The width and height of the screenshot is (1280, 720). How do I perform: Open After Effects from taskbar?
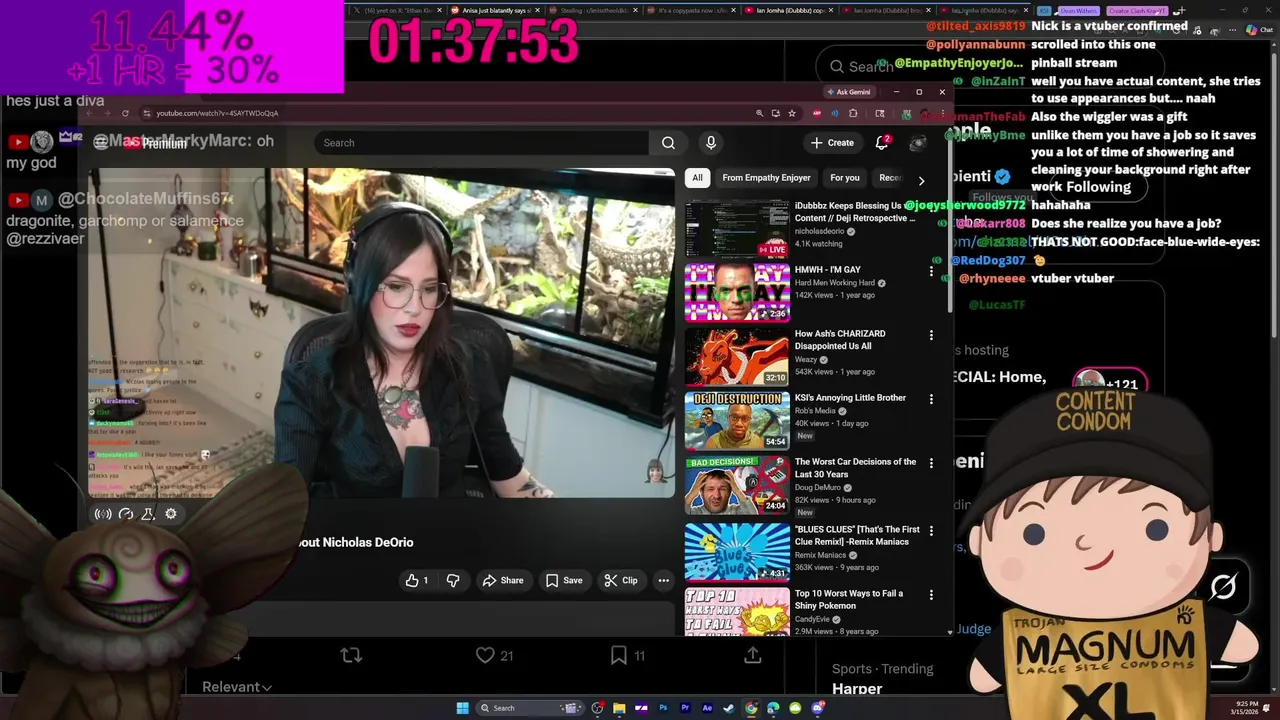707,708
